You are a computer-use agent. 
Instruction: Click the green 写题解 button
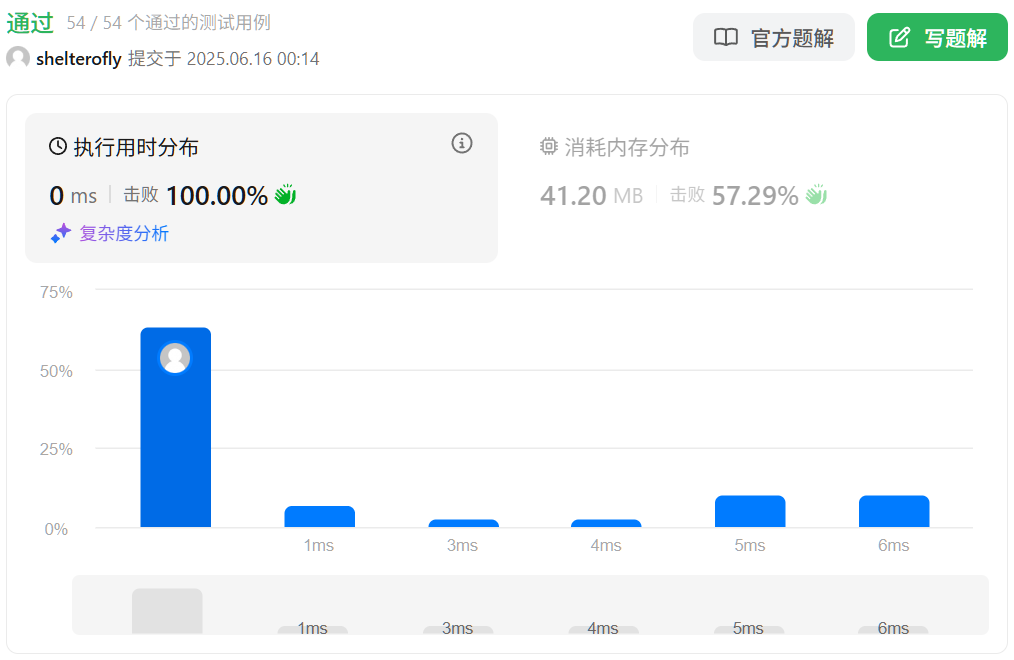point(937,37)
